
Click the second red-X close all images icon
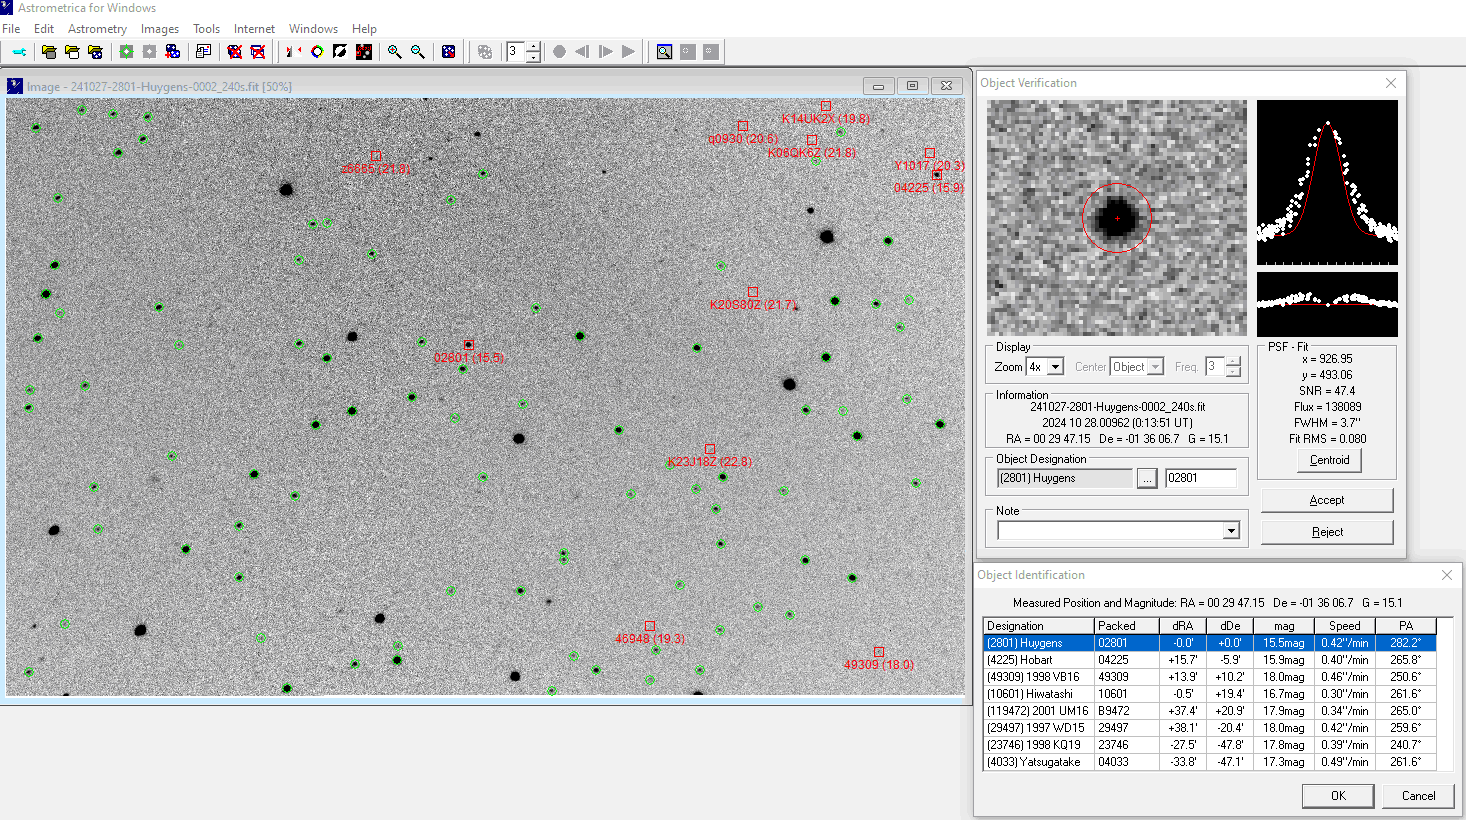tap(257, 52)
